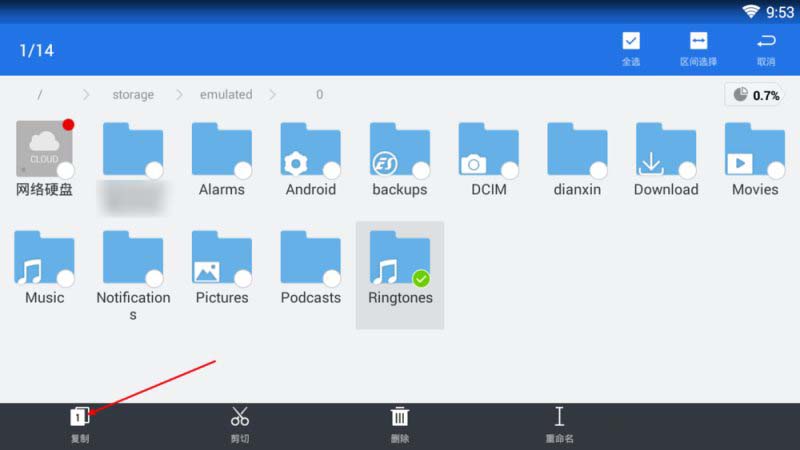Open the Download folder
The height and width of the screenshot is (450, 800).
click(666, 149)
